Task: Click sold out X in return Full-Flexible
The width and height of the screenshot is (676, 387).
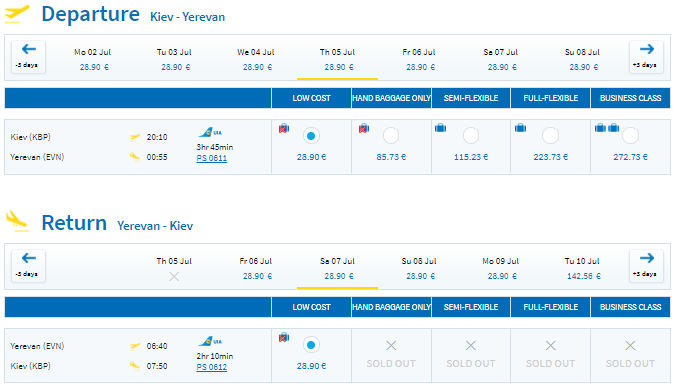Action: click(551, 345)
